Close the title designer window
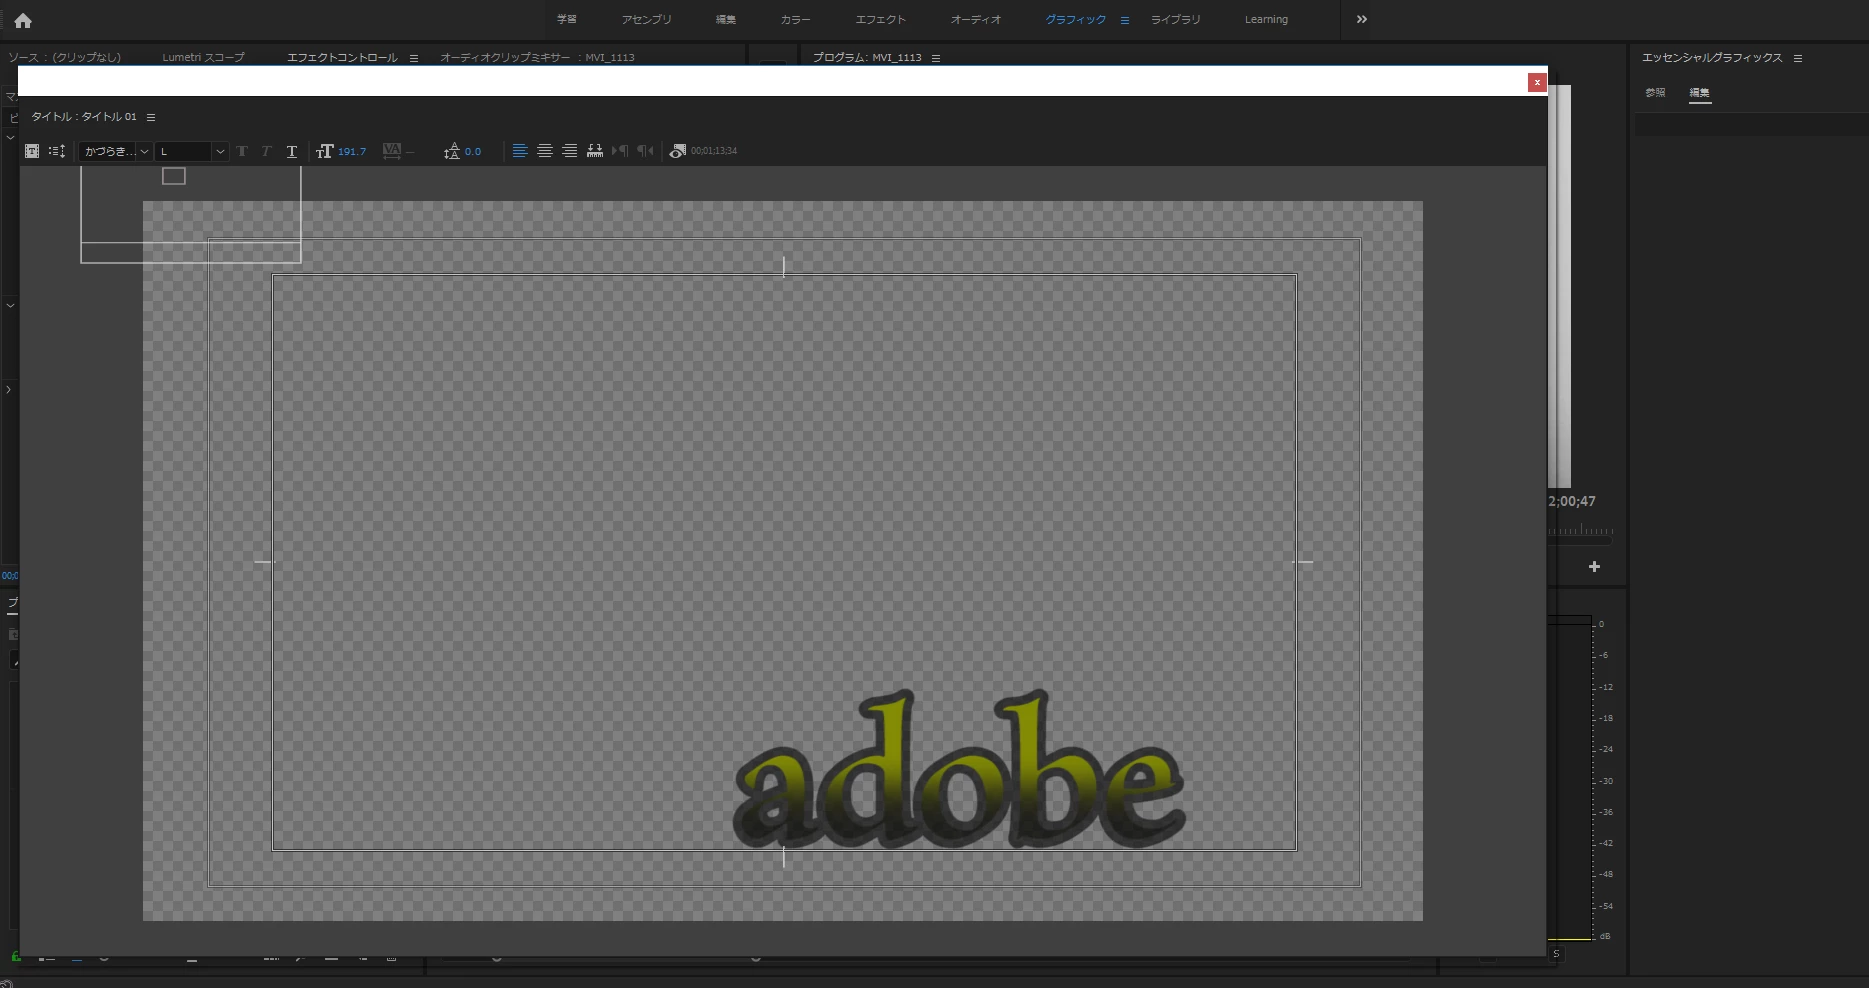Screen dimensions: 1869x988 click(x=1537, y=82)
